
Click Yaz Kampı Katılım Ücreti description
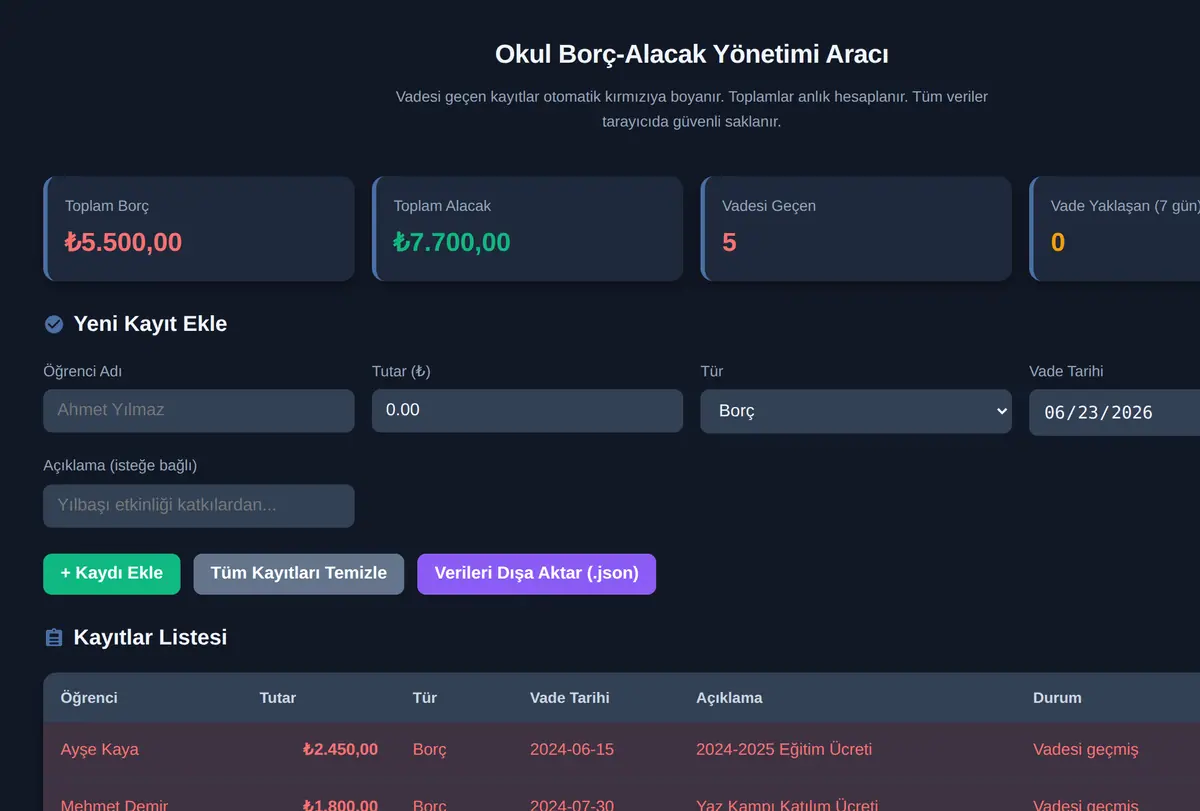pyautogui.click(x=787, y=805)
